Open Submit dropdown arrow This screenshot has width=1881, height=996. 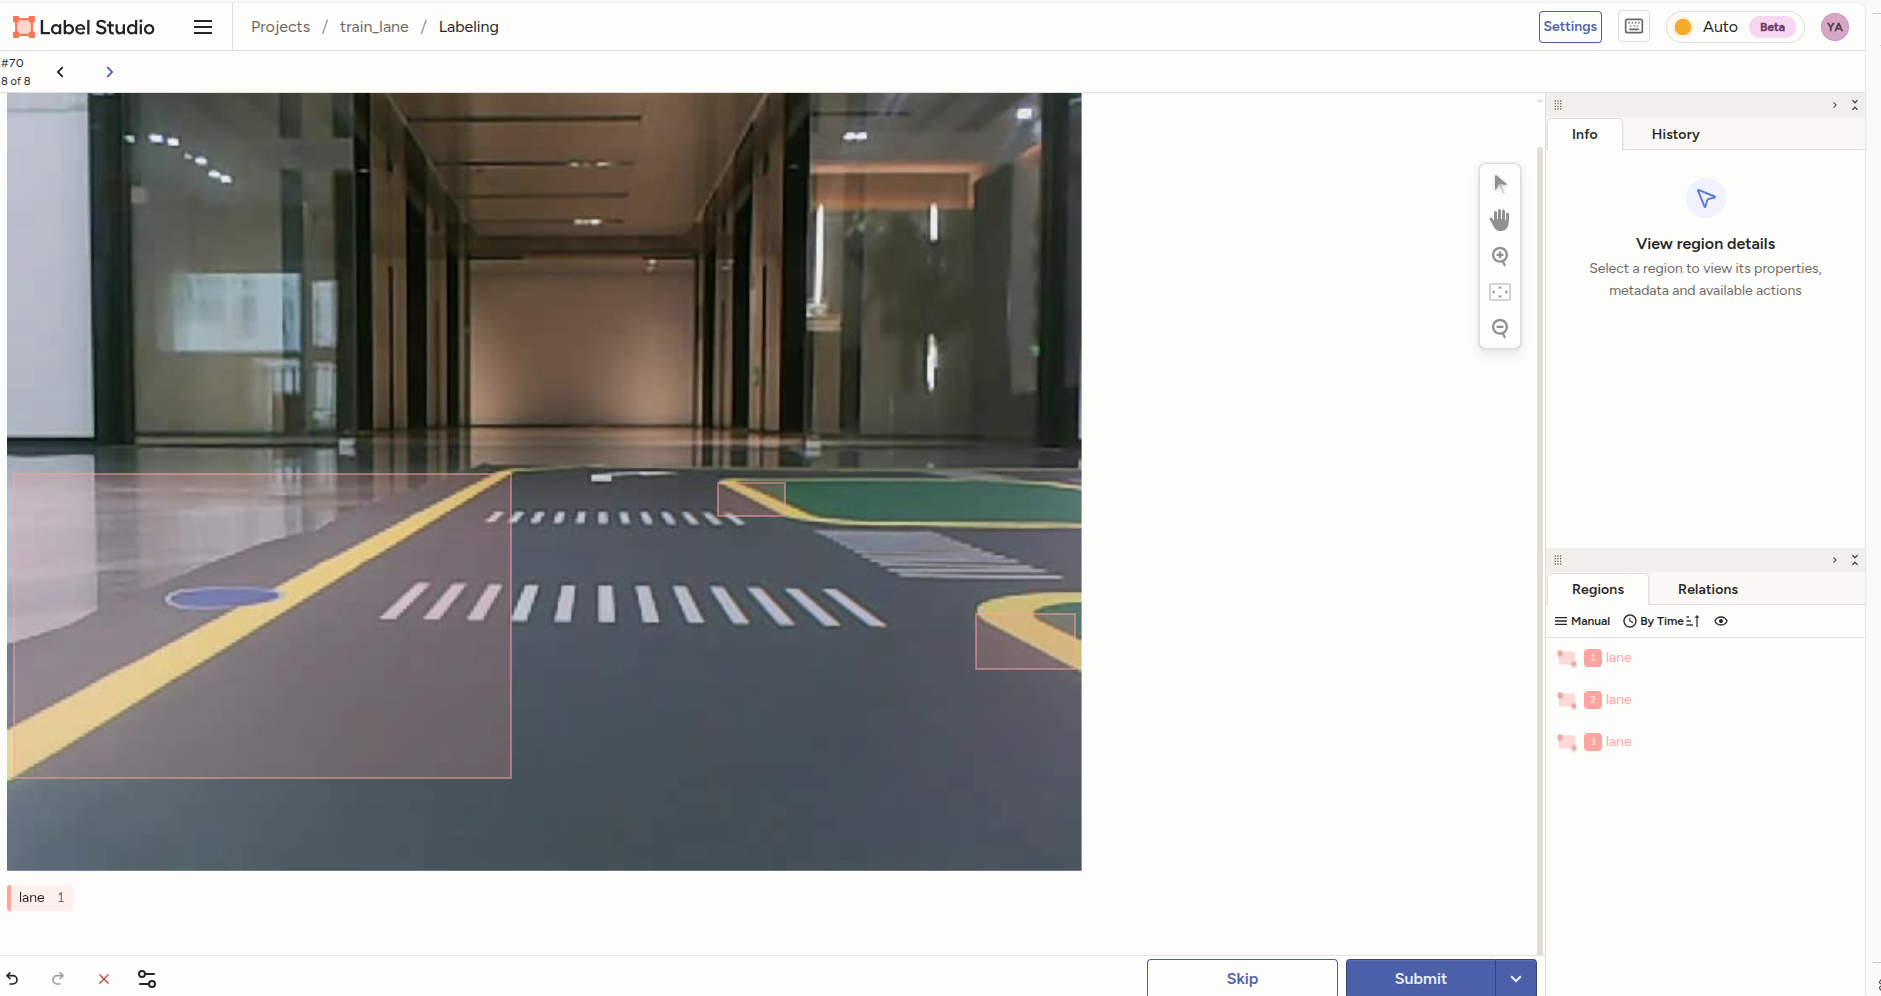(1516, 978)
